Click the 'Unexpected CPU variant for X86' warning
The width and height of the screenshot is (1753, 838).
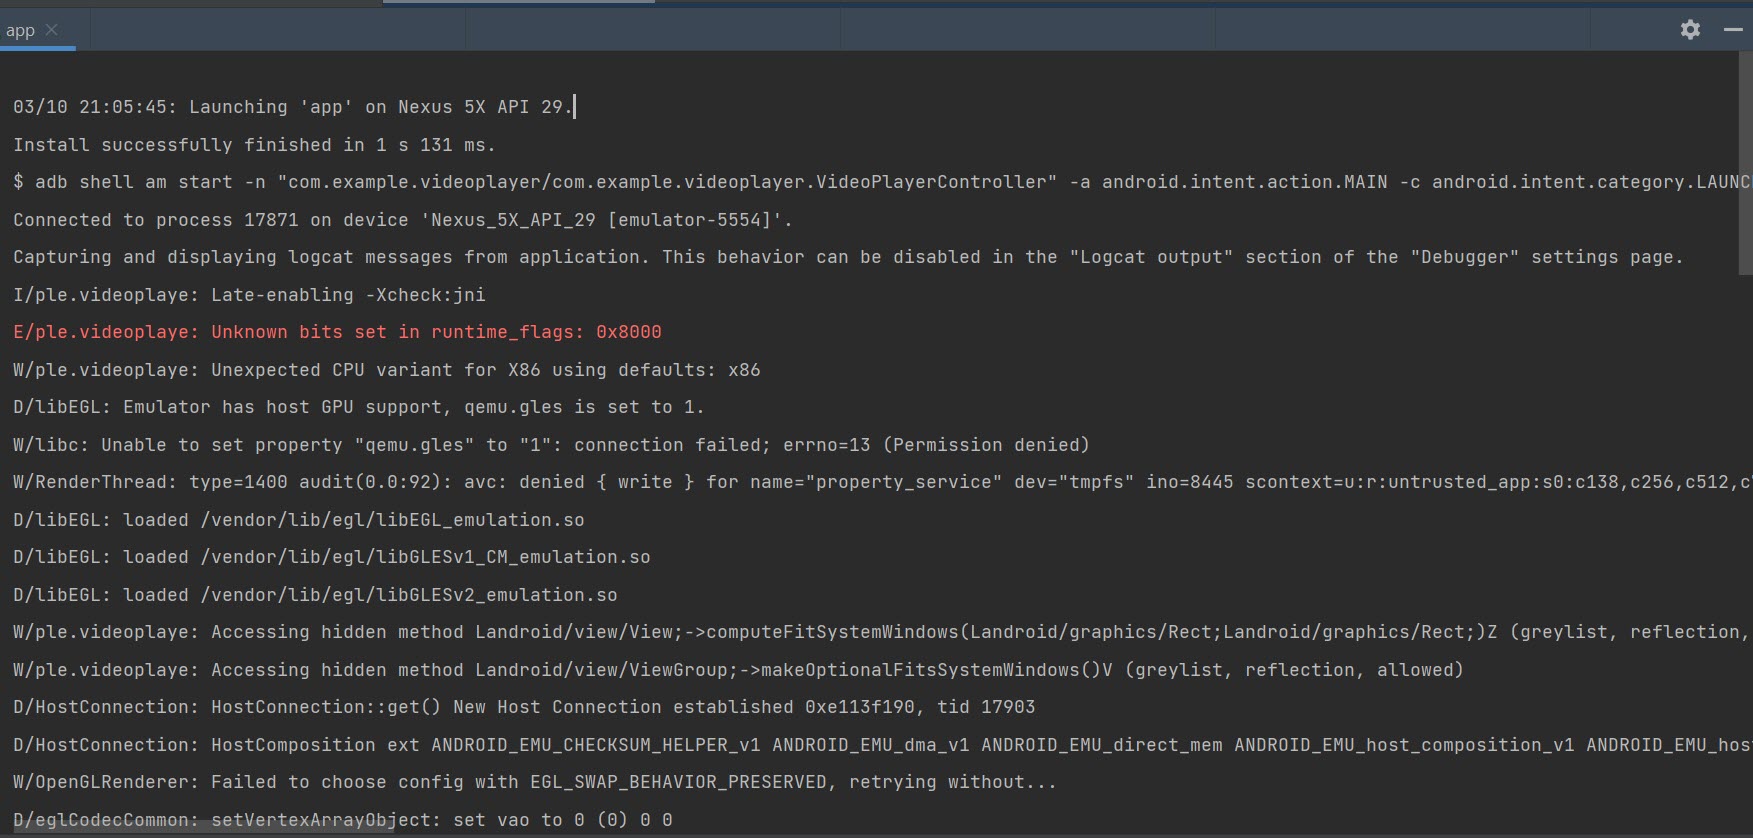(386, 370)
